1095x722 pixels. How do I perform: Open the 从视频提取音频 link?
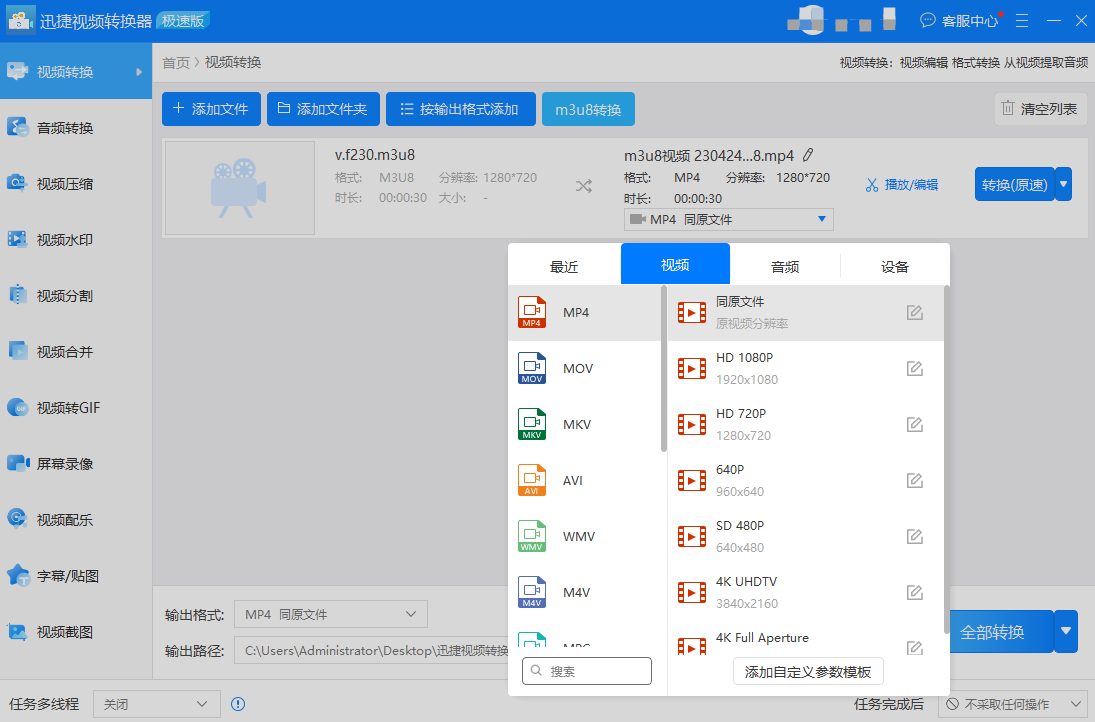click(1045, 61)
